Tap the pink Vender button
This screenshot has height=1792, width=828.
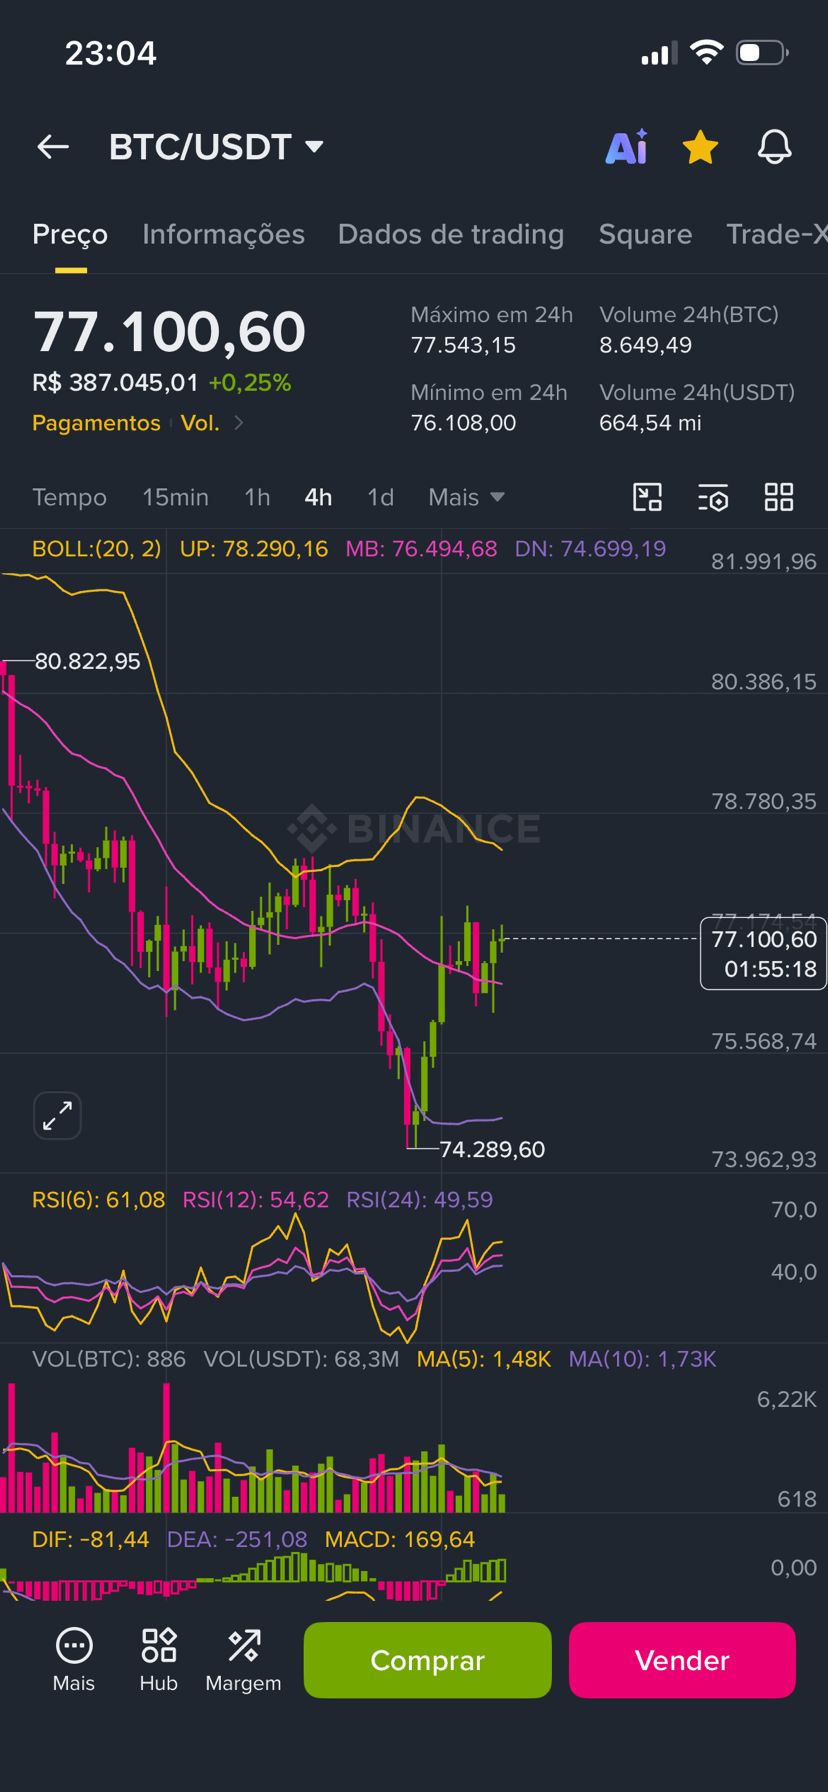click(x=682, y=1660)
